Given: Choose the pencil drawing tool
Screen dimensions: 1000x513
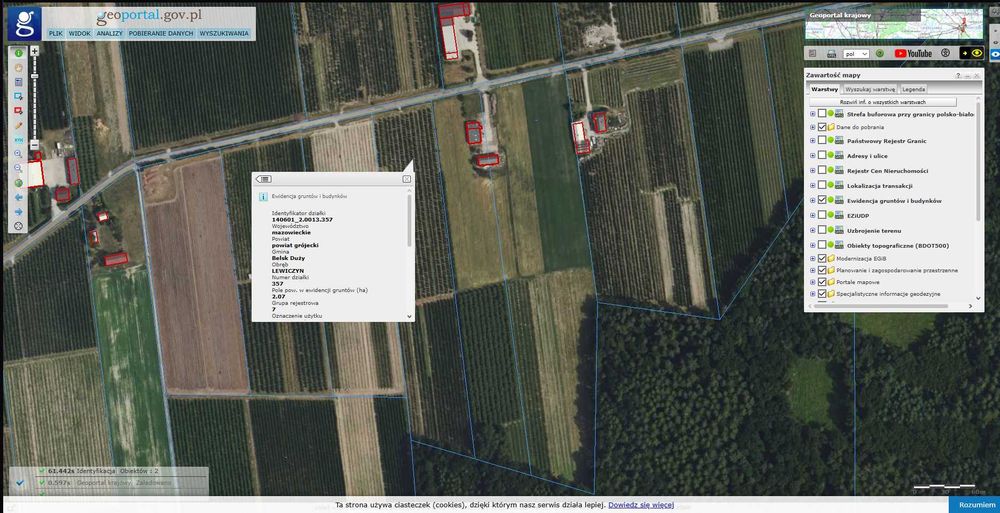Looking at the screenshot, I should click(18, 126).
